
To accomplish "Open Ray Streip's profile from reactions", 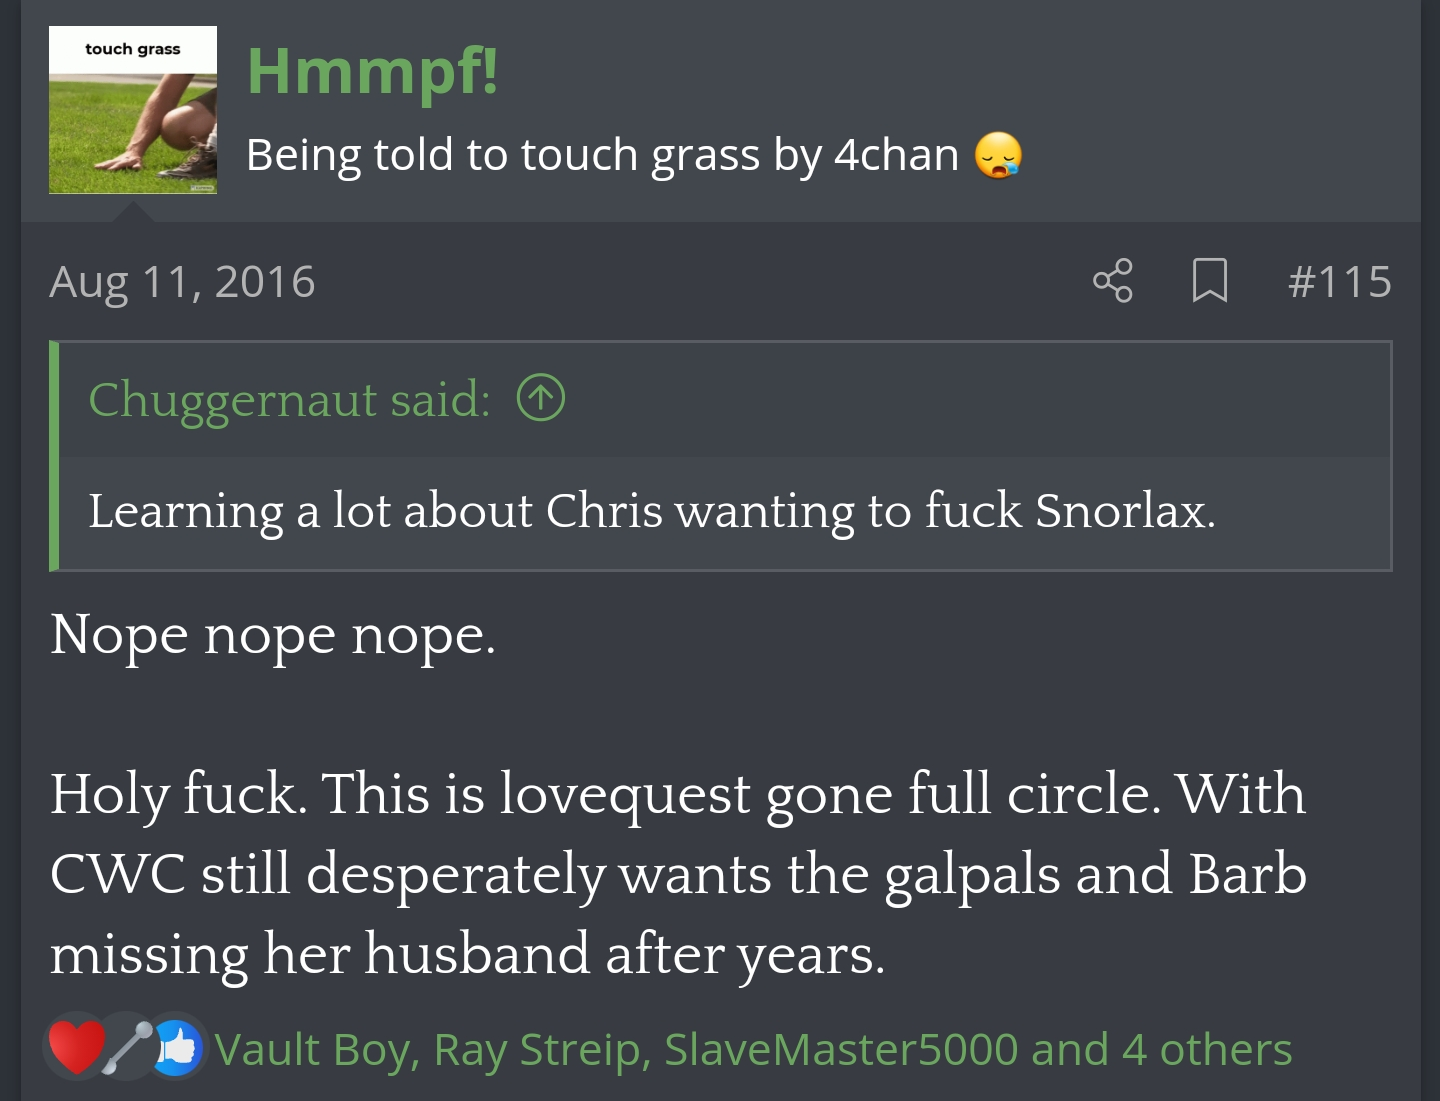I will [539, 1050].
